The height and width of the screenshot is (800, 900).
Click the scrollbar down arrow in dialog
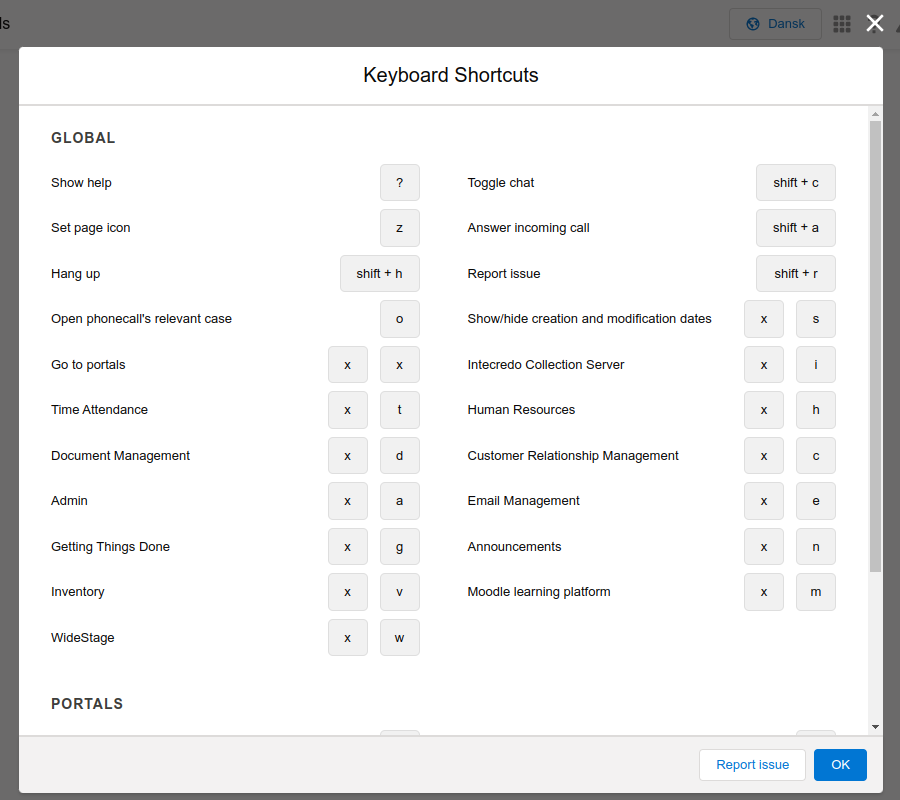pyautogui.click(x=875, y=727)
